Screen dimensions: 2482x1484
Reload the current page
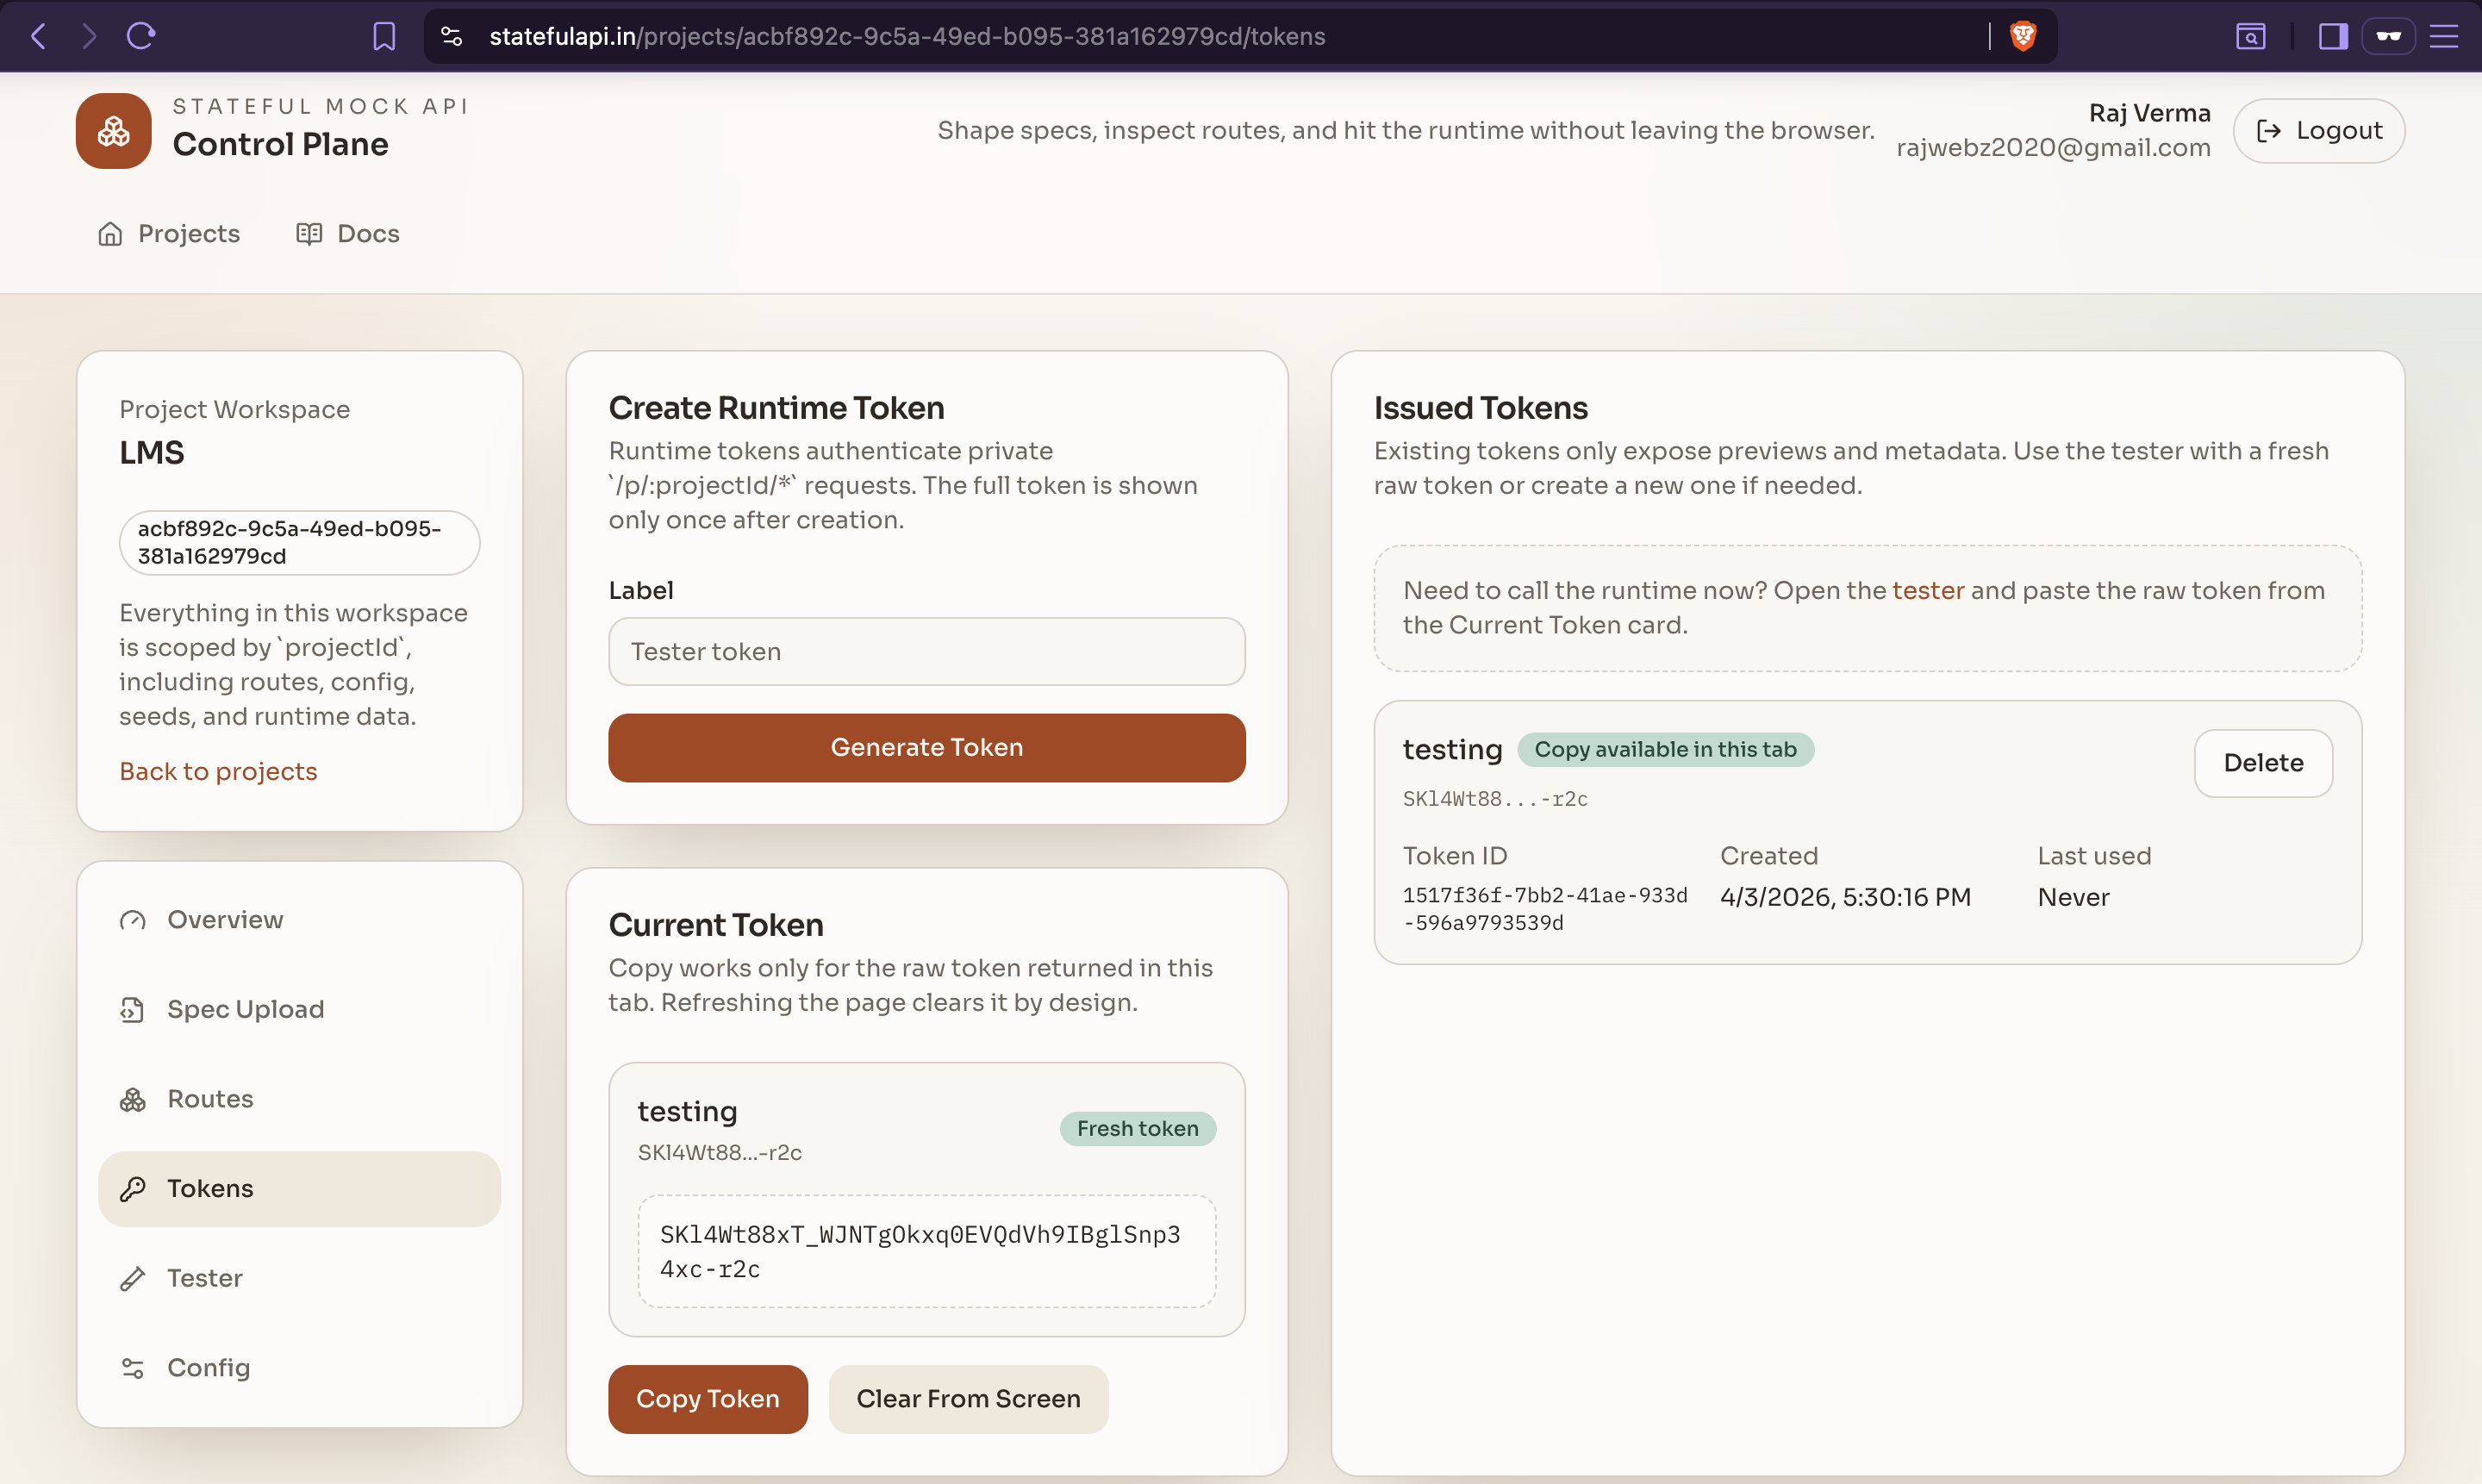pos(140,36)
